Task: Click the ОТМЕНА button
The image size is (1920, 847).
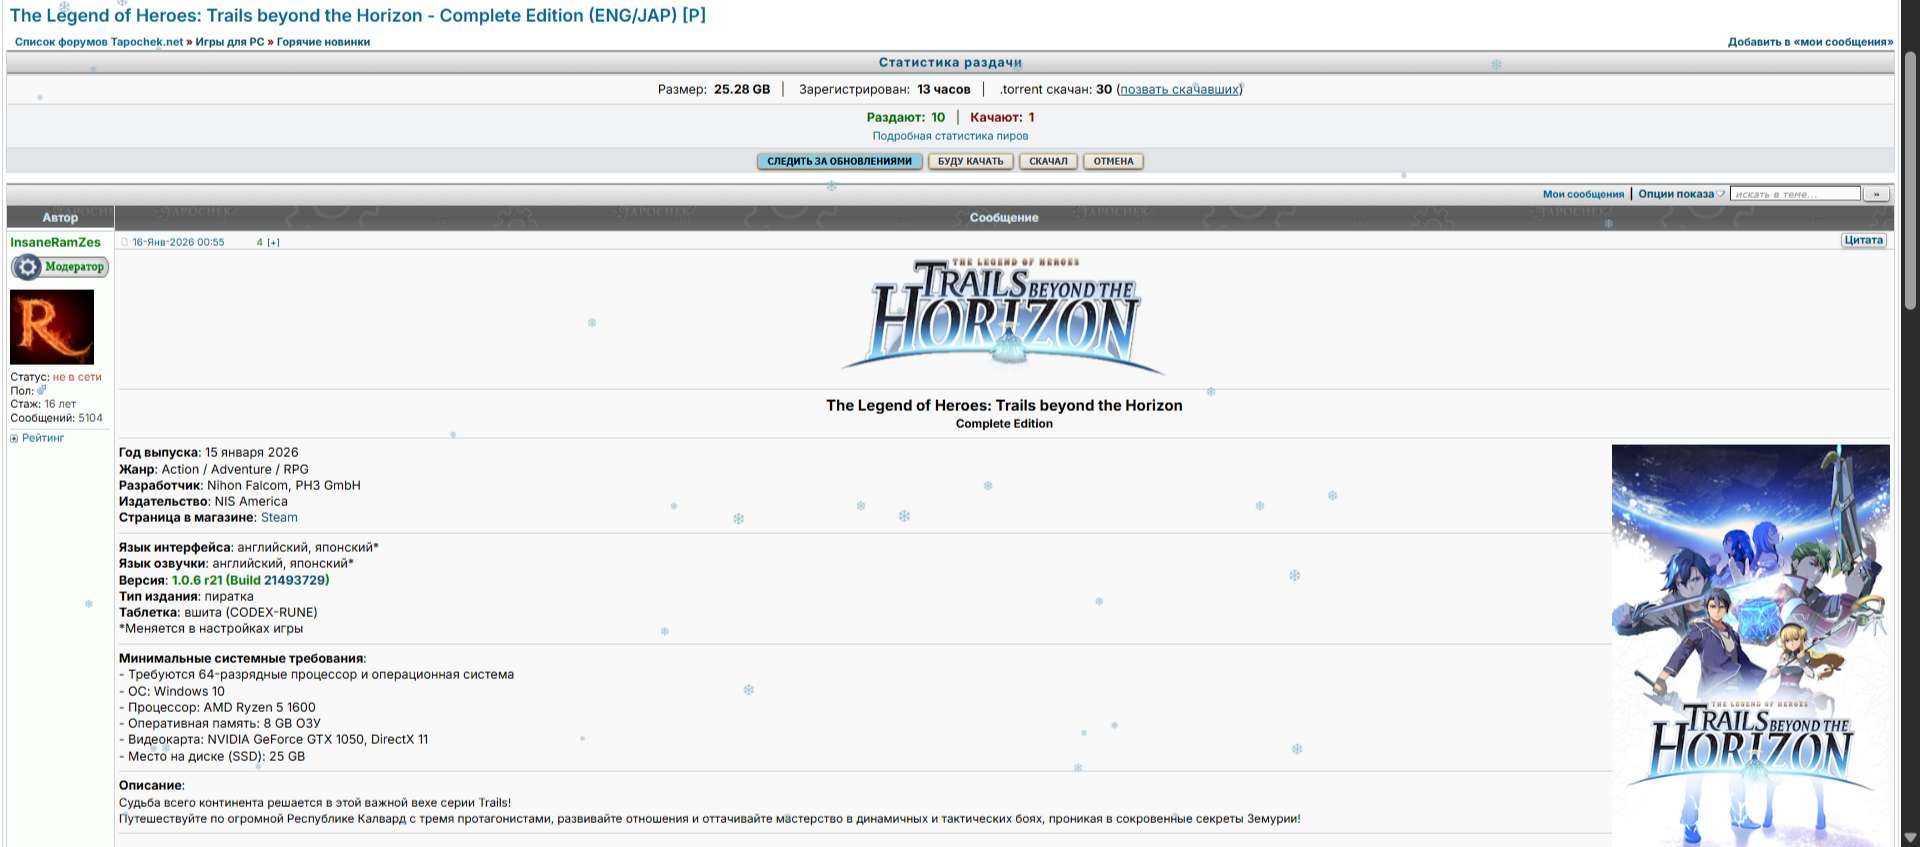Action: tap(1113, 161)
